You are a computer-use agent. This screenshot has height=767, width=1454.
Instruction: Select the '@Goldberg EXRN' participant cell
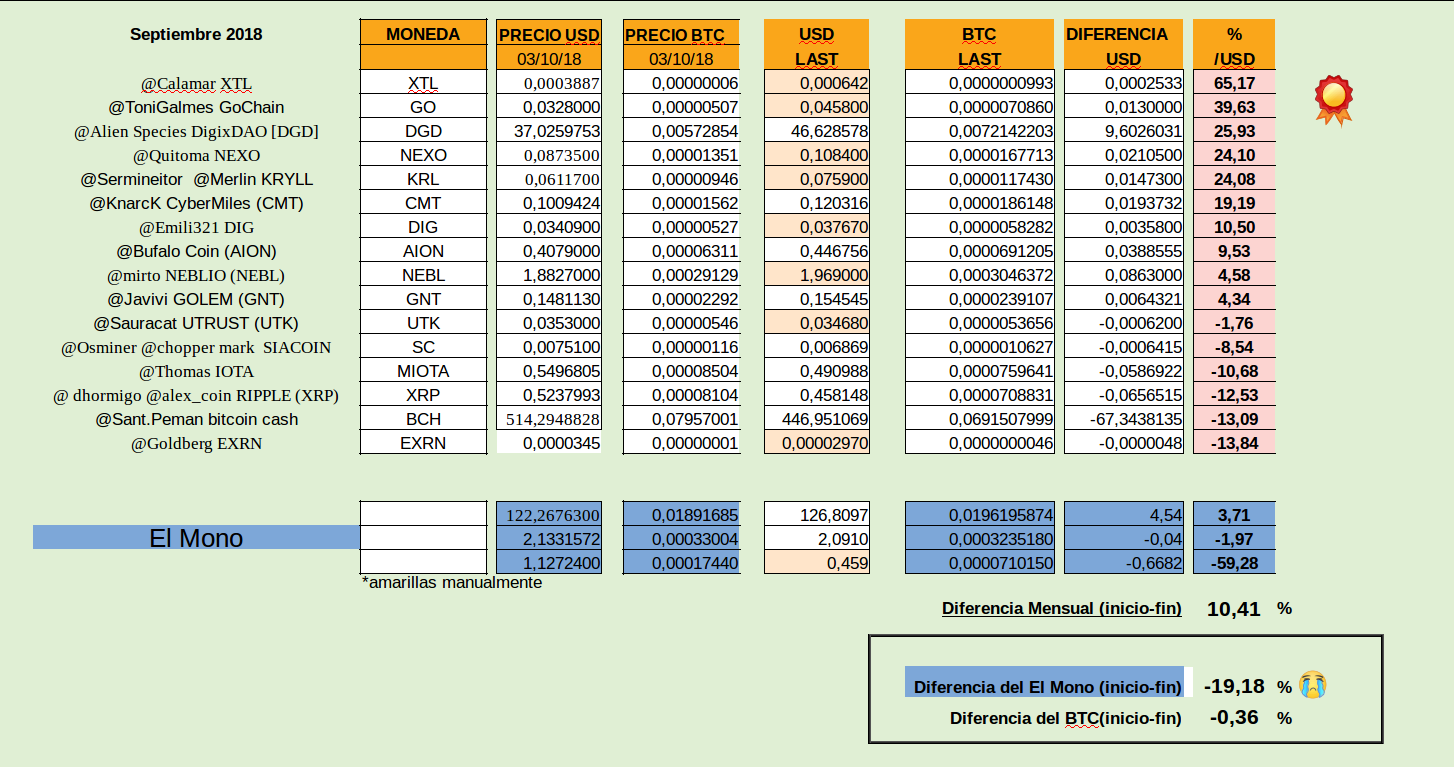tap(196, 443)
